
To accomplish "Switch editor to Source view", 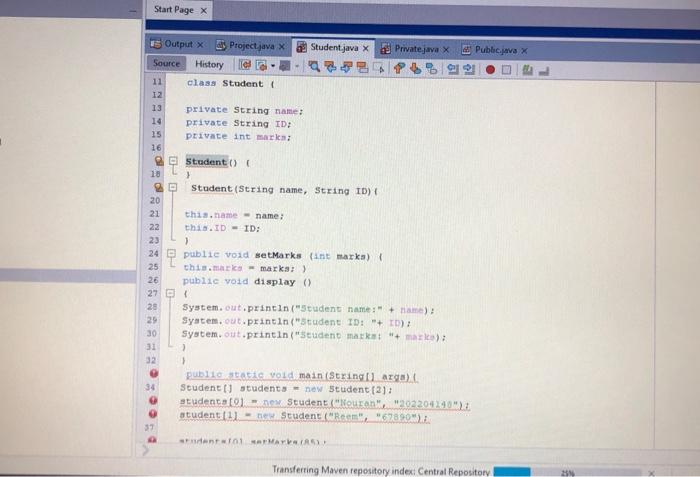I will [x=166, y=63].
